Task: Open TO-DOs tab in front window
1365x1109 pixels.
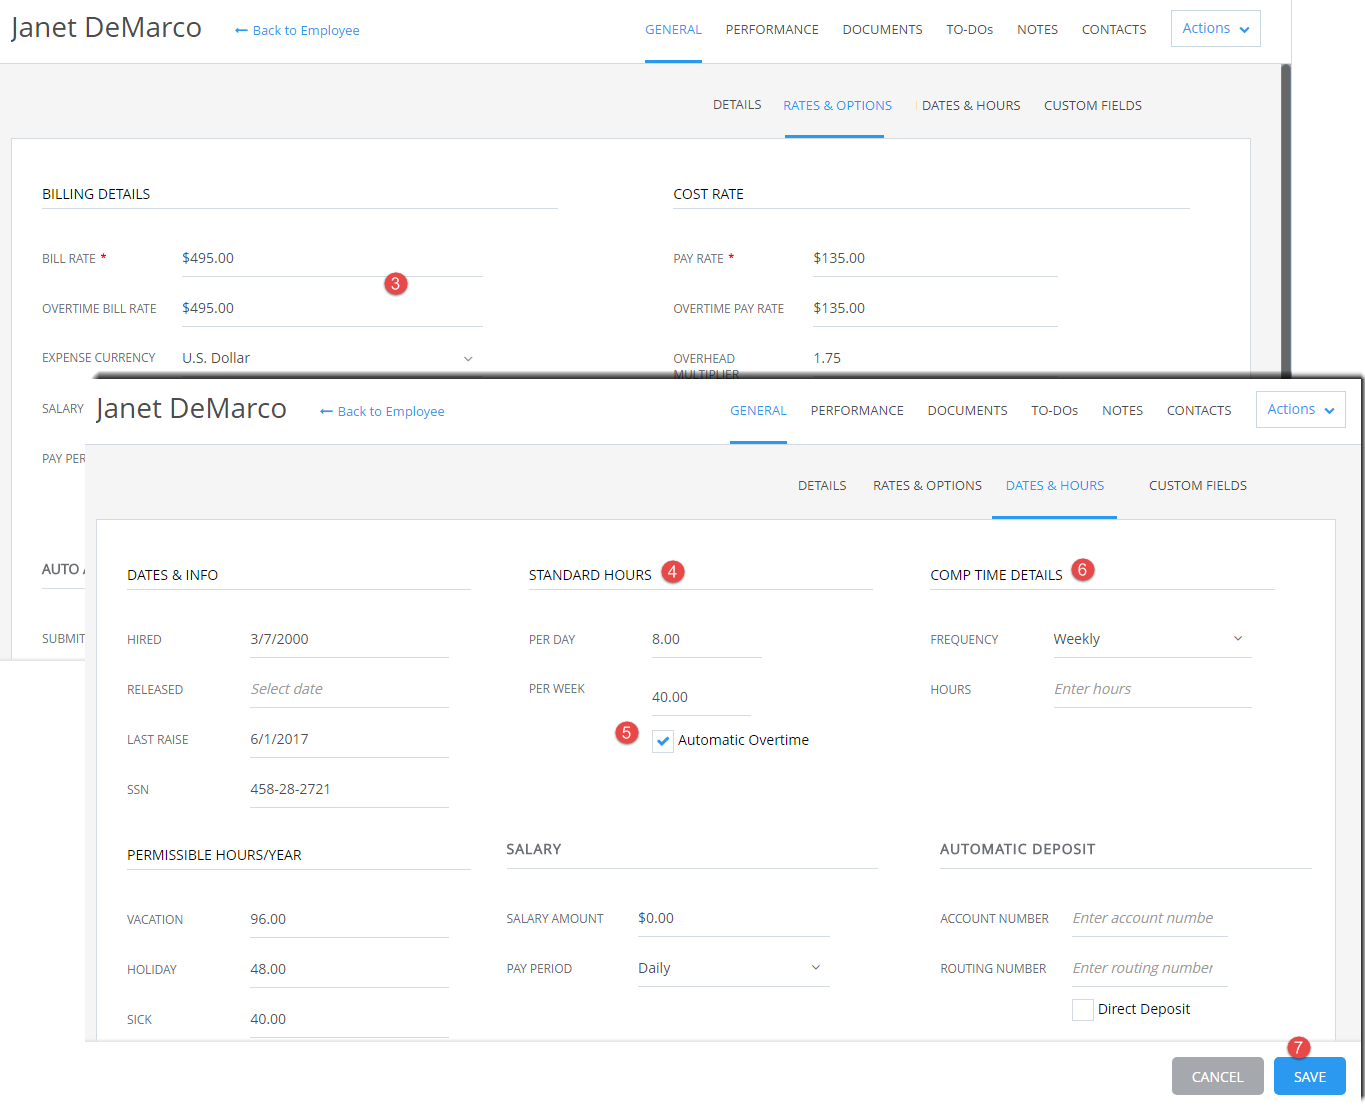Action: pyautogui.click(x=1054, y=410)
